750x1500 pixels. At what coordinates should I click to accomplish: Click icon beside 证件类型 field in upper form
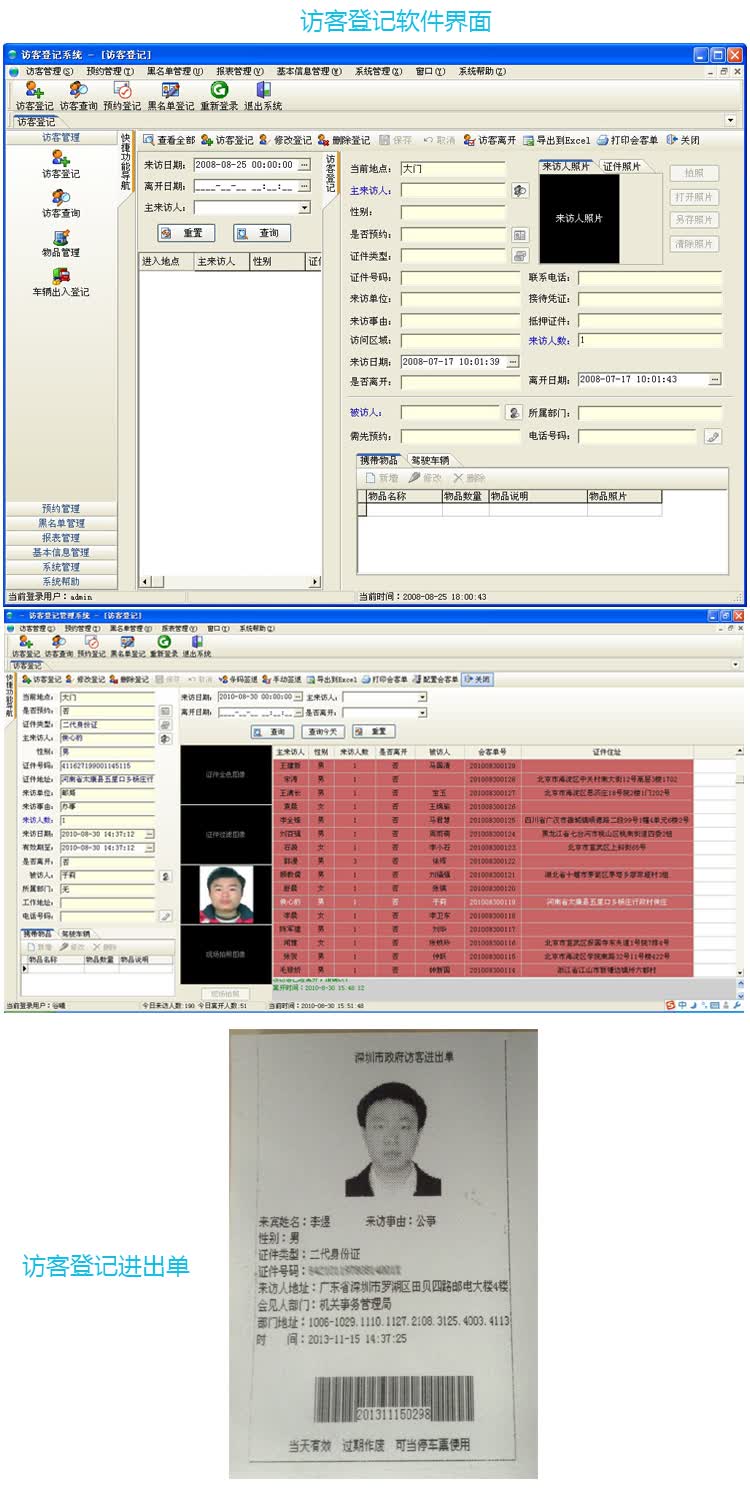(x=520, y=256)
